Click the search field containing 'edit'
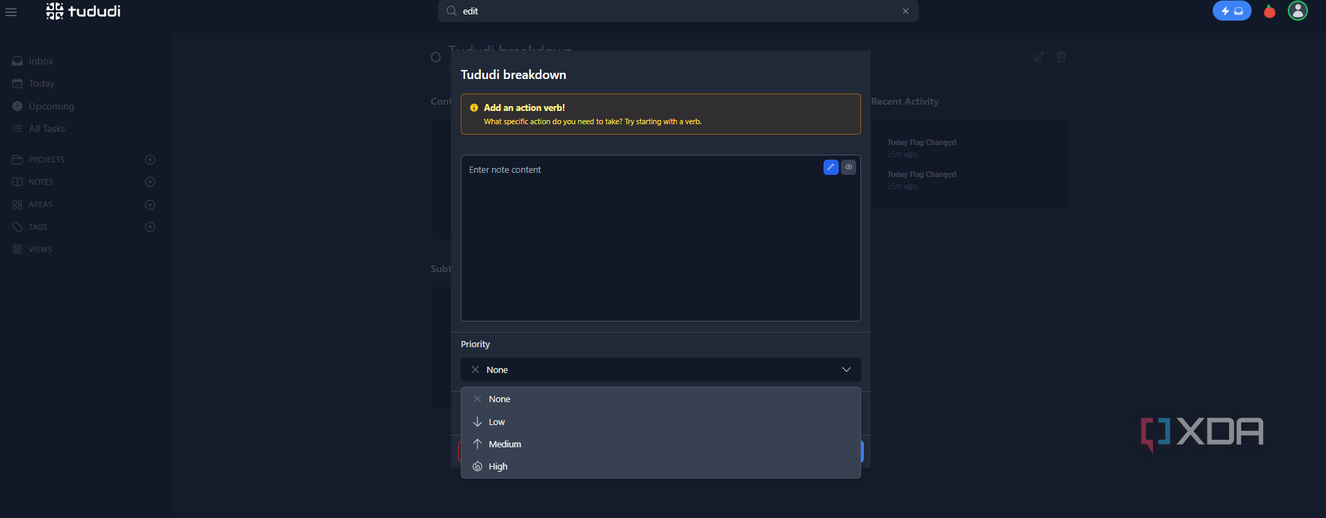Image resolution: width=1326 pixels, height=518 pixels. point(678,11)
